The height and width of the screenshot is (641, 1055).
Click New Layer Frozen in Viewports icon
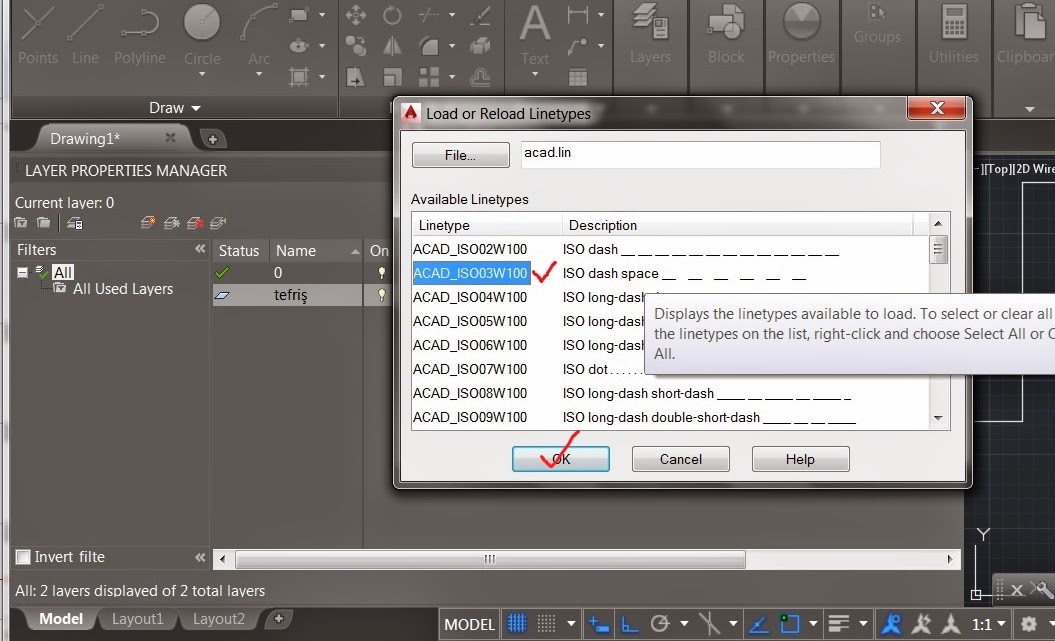172,223
